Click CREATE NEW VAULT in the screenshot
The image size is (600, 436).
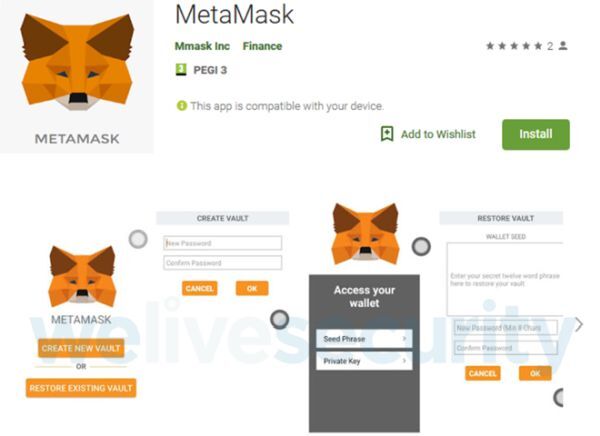pos(81,348)
